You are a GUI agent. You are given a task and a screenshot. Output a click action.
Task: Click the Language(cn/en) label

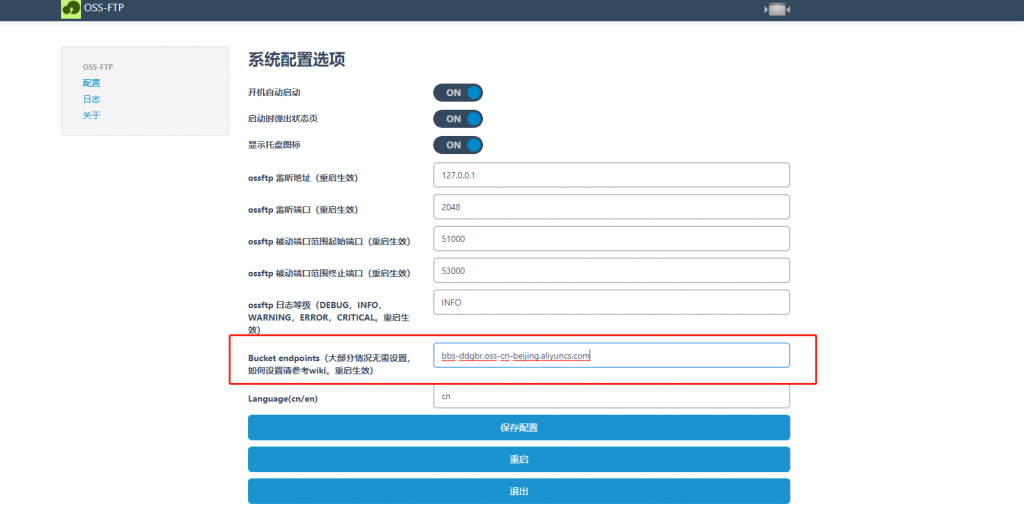[x=283, y=398]
